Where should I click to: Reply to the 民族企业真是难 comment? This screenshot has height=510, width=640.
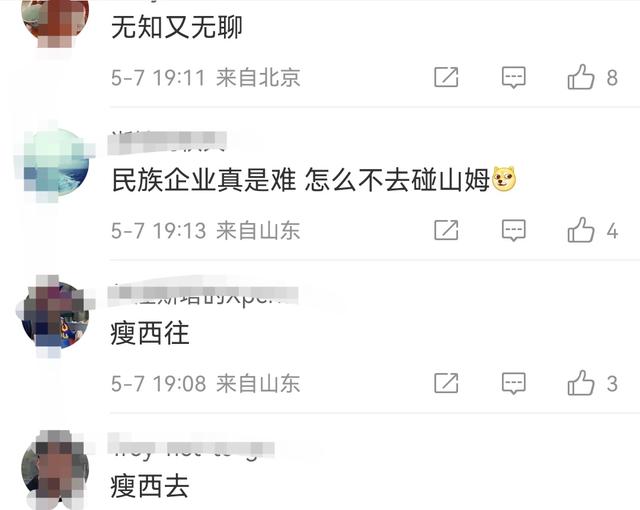(x=513, y=231)
